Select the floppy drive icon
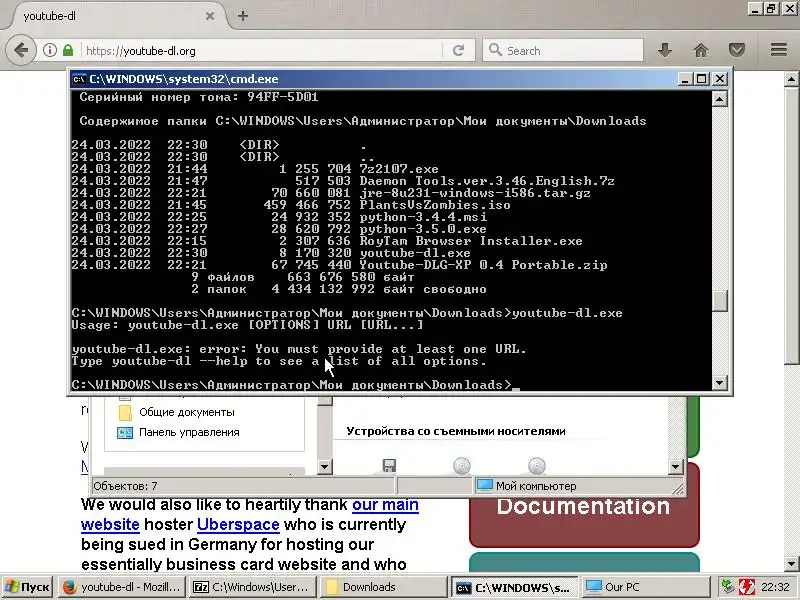 pyautogui.click(x=389, y=466)
